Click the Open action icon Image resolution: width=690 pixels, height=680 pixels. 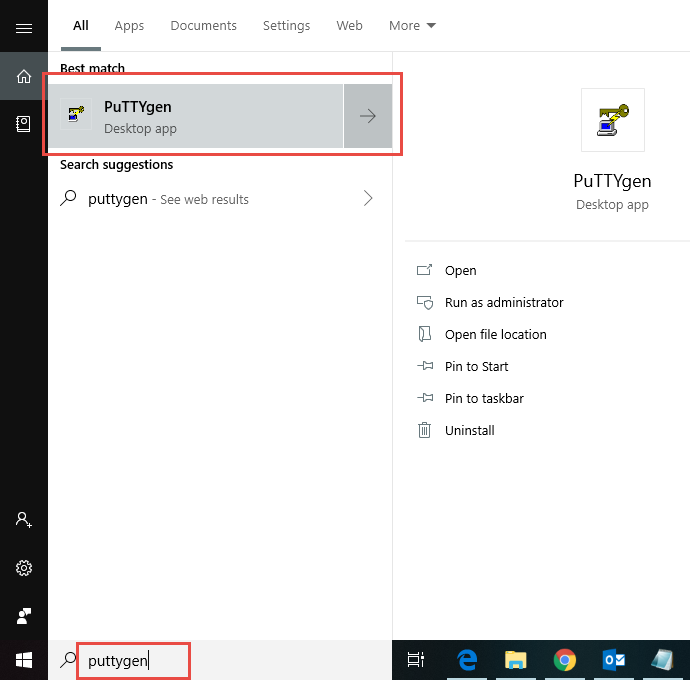click(425, 270)
